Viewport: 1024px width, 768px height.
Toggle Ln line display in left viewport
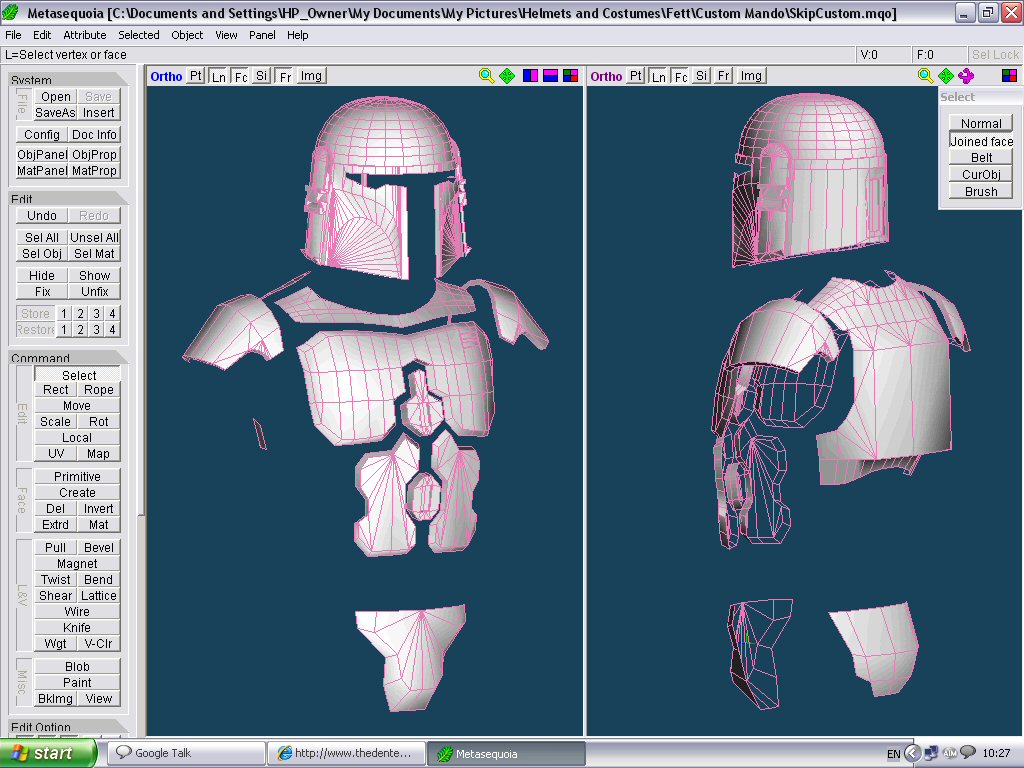point(218,76)
